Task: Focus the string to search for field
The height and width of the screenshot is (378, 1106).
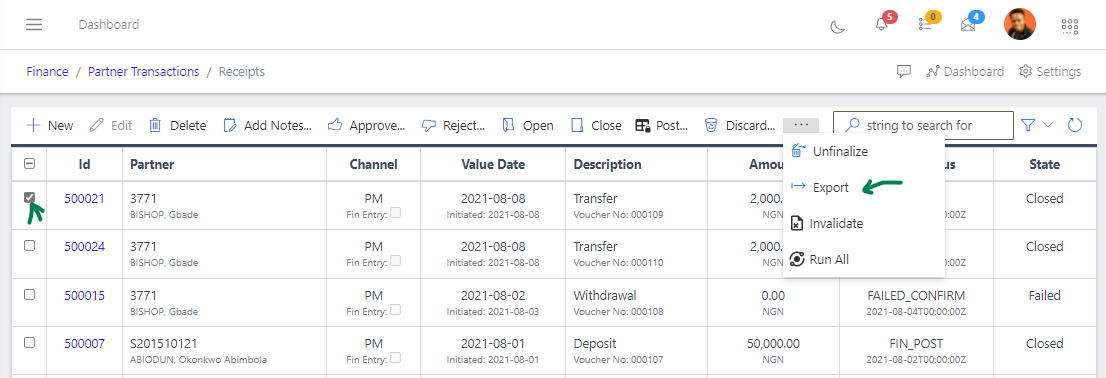Action: 923,126
